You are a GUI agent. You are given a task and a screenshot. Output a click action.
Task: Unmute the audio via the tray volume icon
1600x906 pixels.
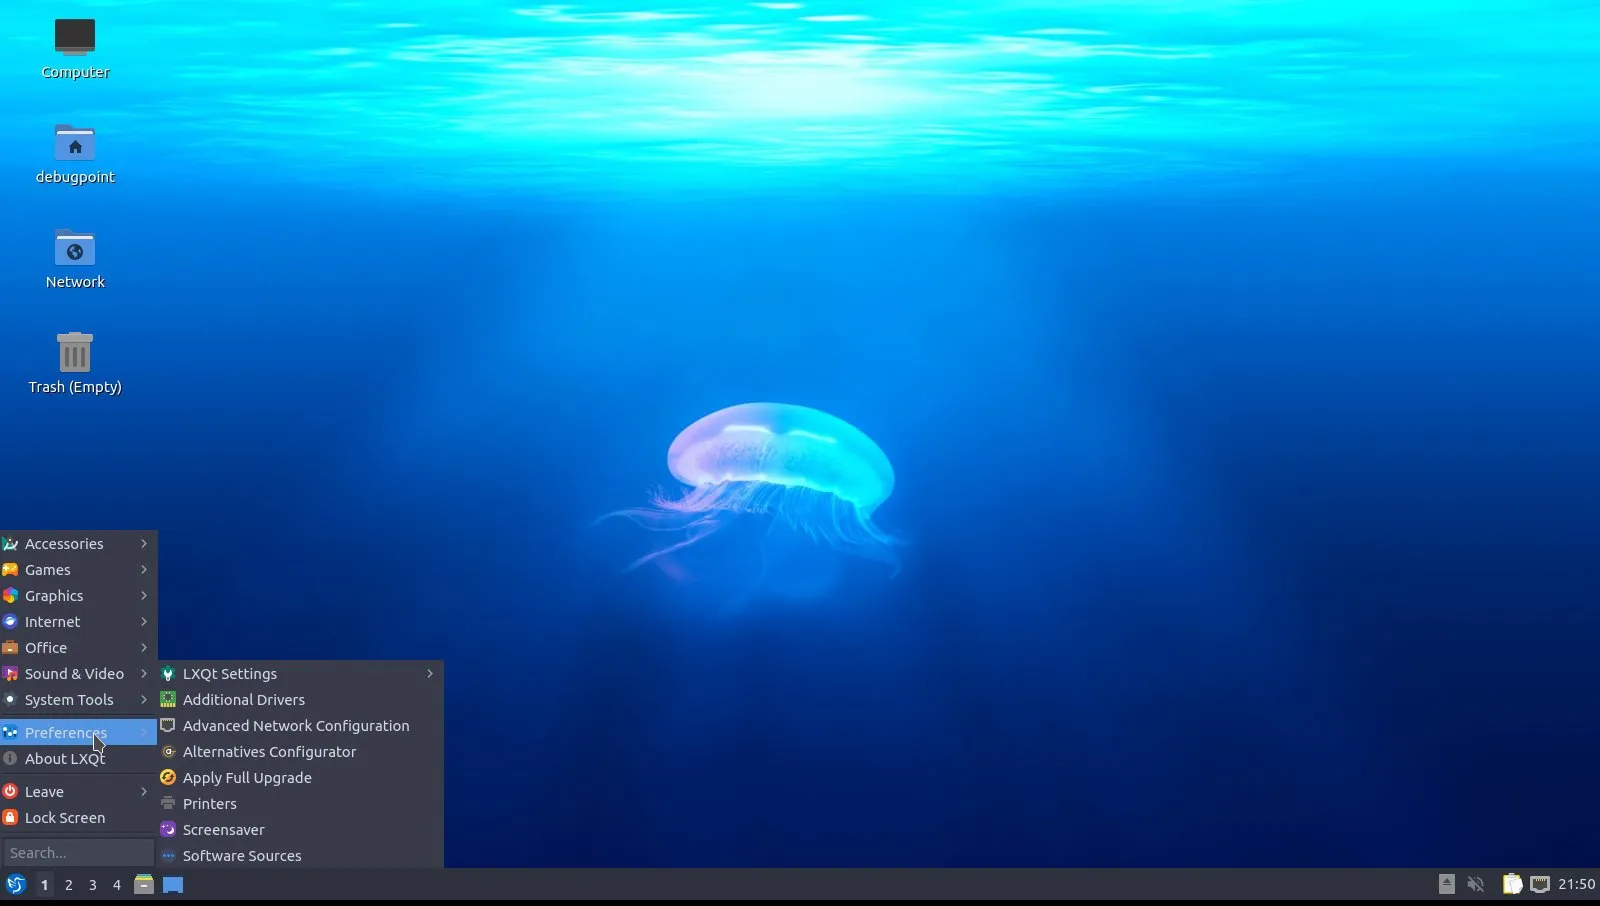coord(1477,885)
